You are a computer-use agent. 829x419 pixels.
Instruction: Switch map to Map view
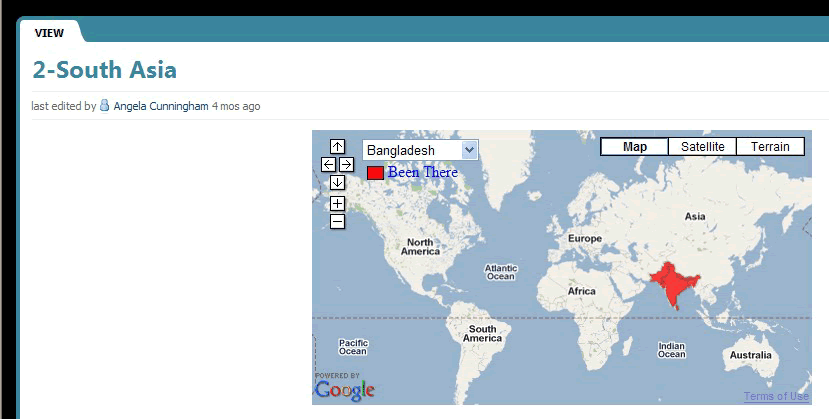tap(634, 146)
